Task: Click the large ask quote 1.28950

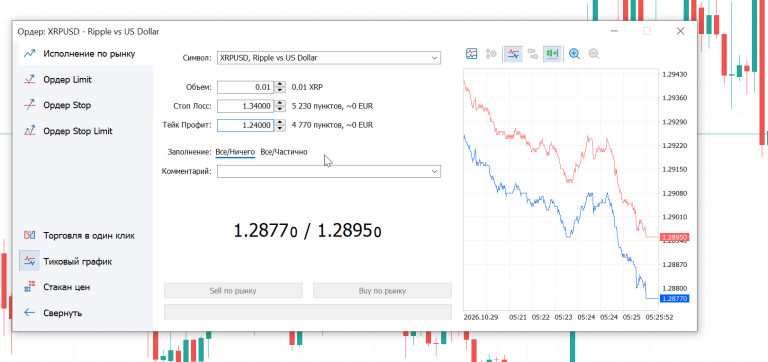Action: click(350, 230)
